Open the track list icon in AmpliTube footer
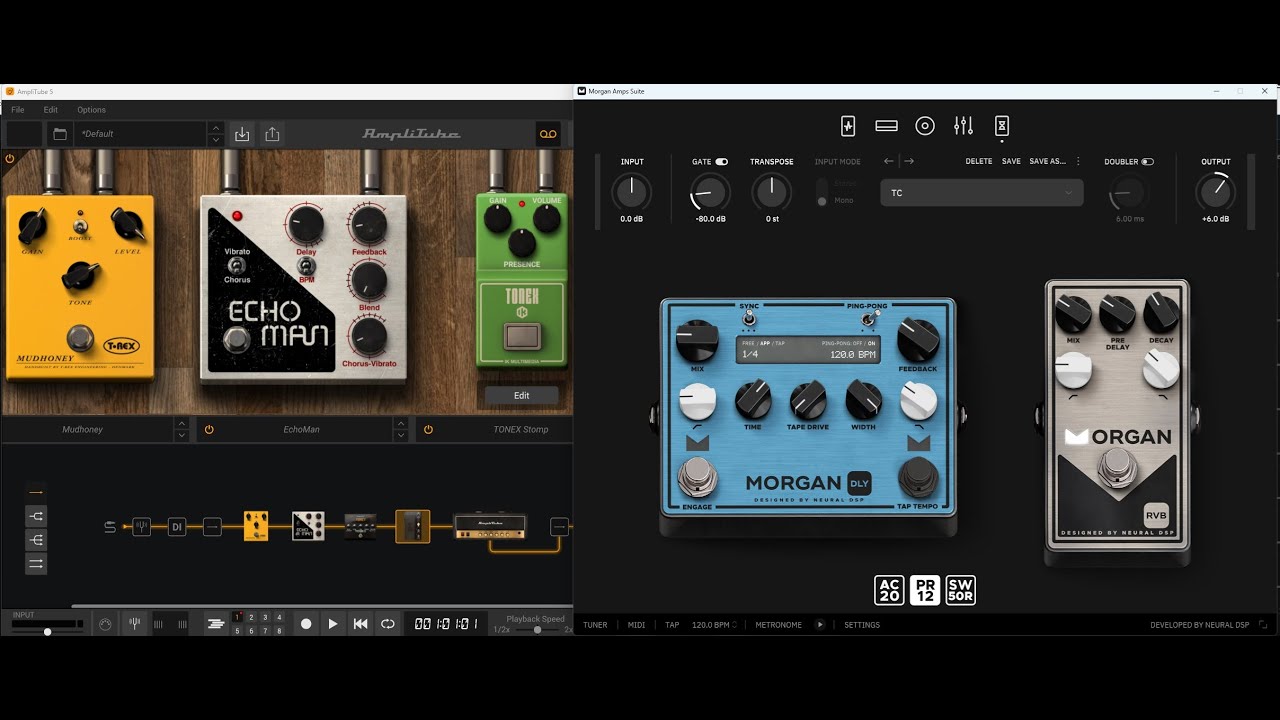The height and width of the screenshot is (720, 1280). pos(216,624)
